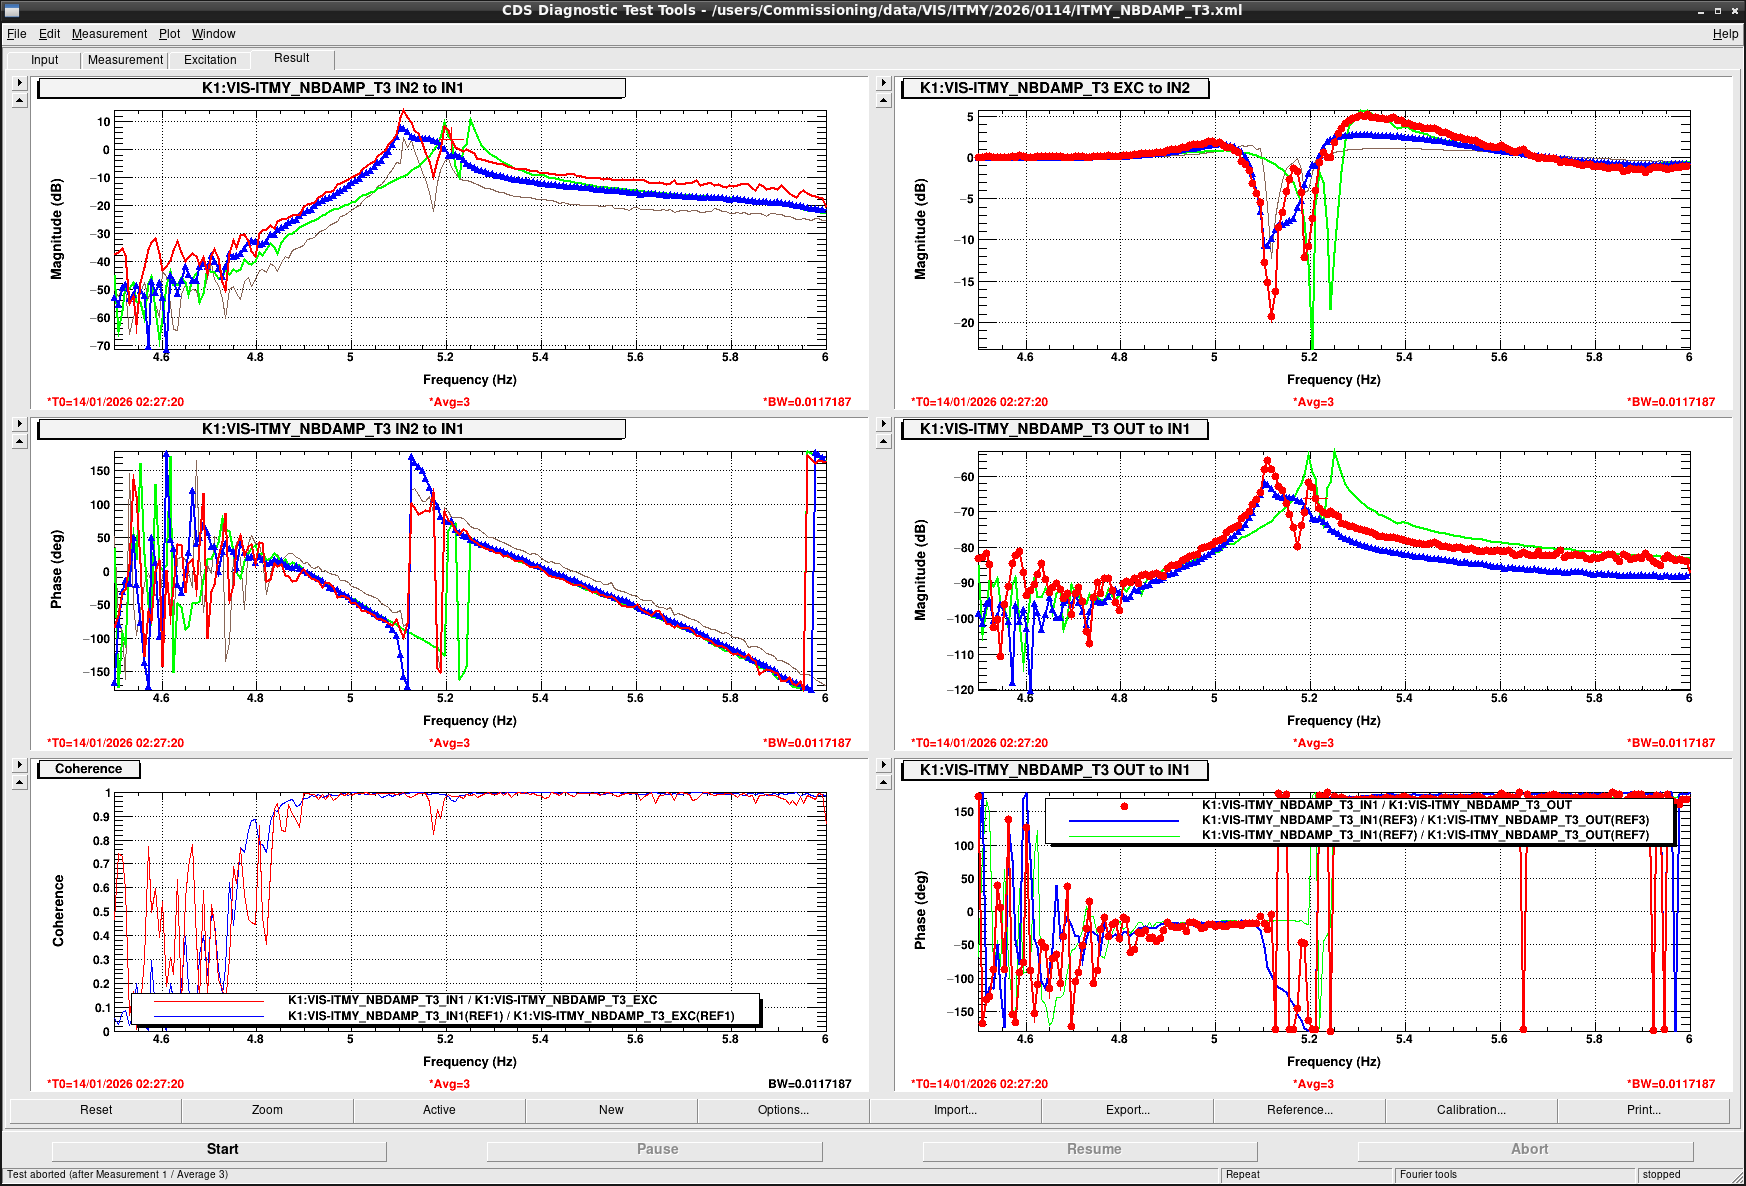Click the Repeat field in the status bar
Screen dimensions: 1746x1186
(1305, 1175)
